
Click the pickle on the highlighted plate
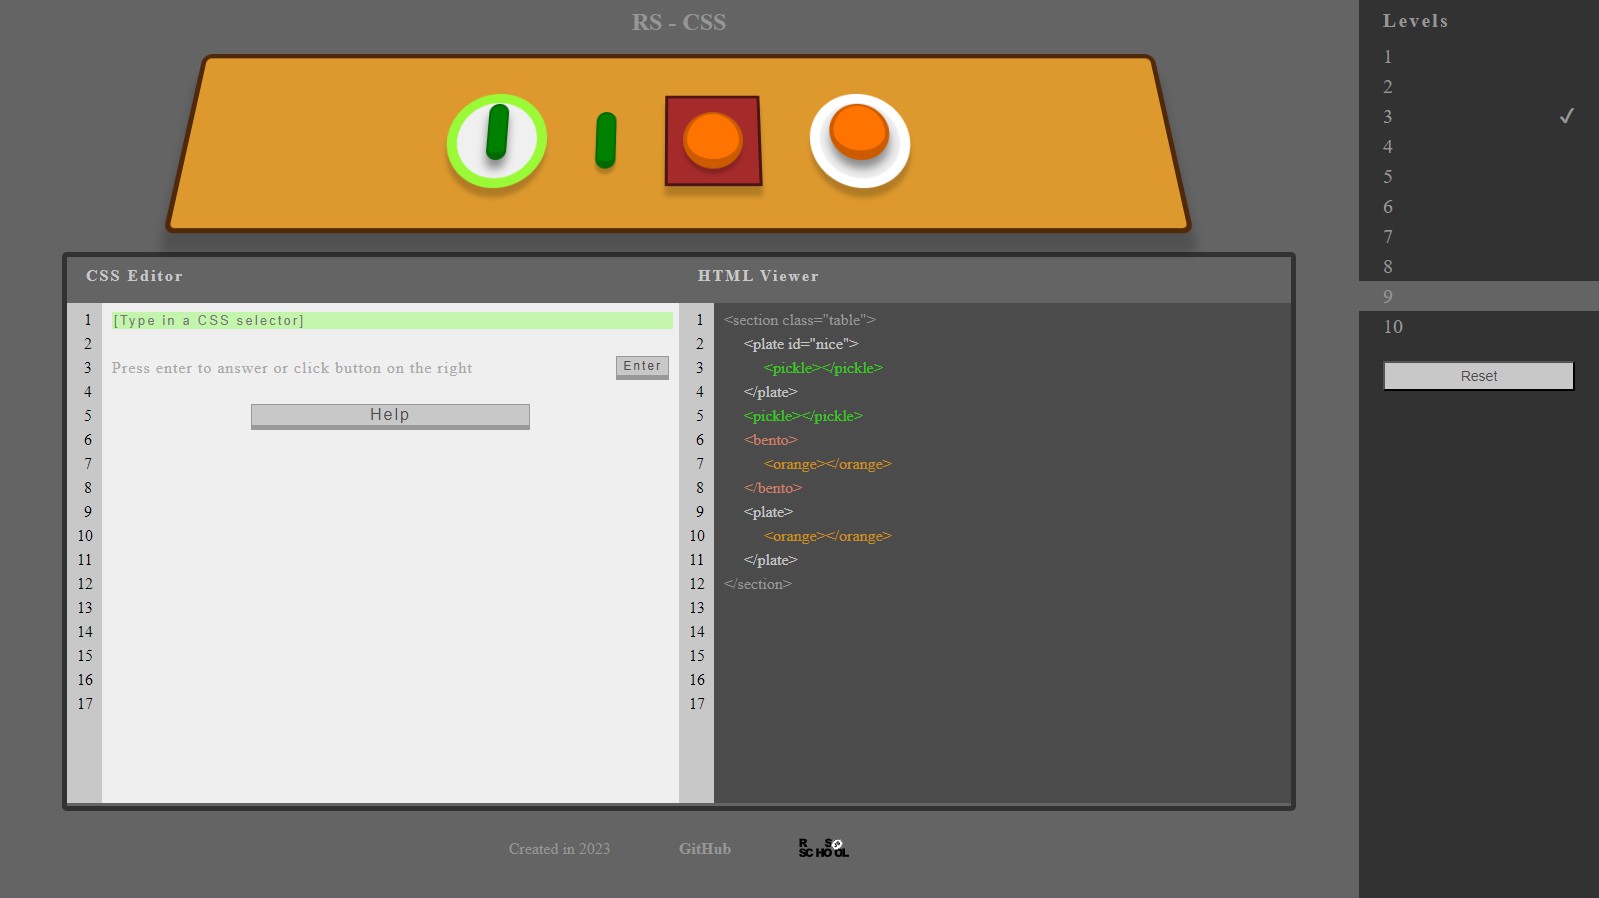(497, 132)
